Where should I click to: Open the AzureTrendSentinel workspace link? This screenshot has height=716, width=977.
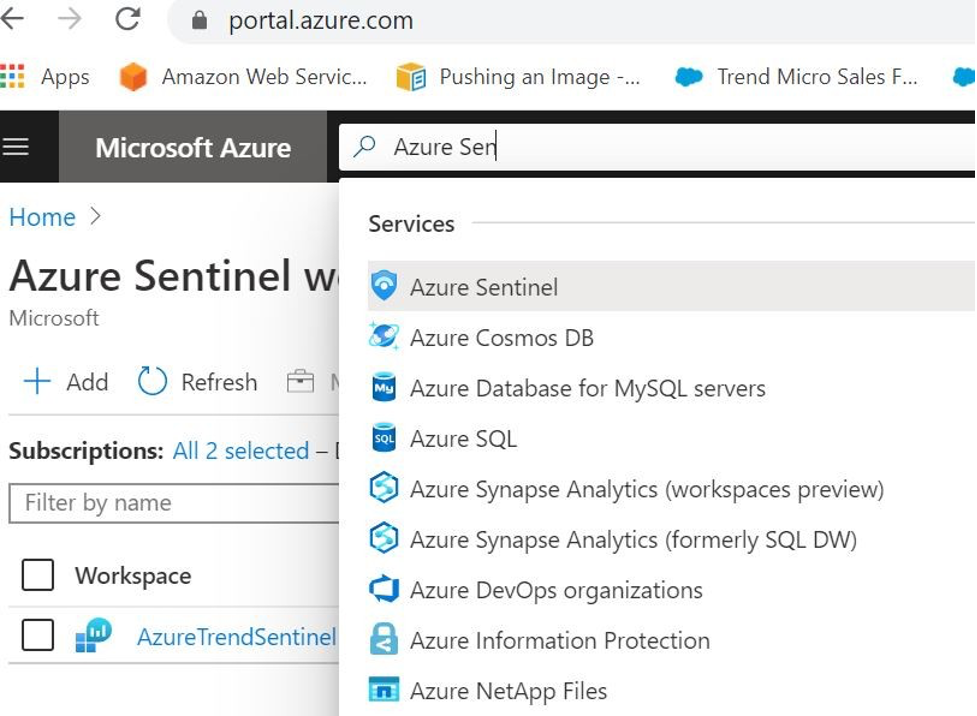(x=237, y=637)
